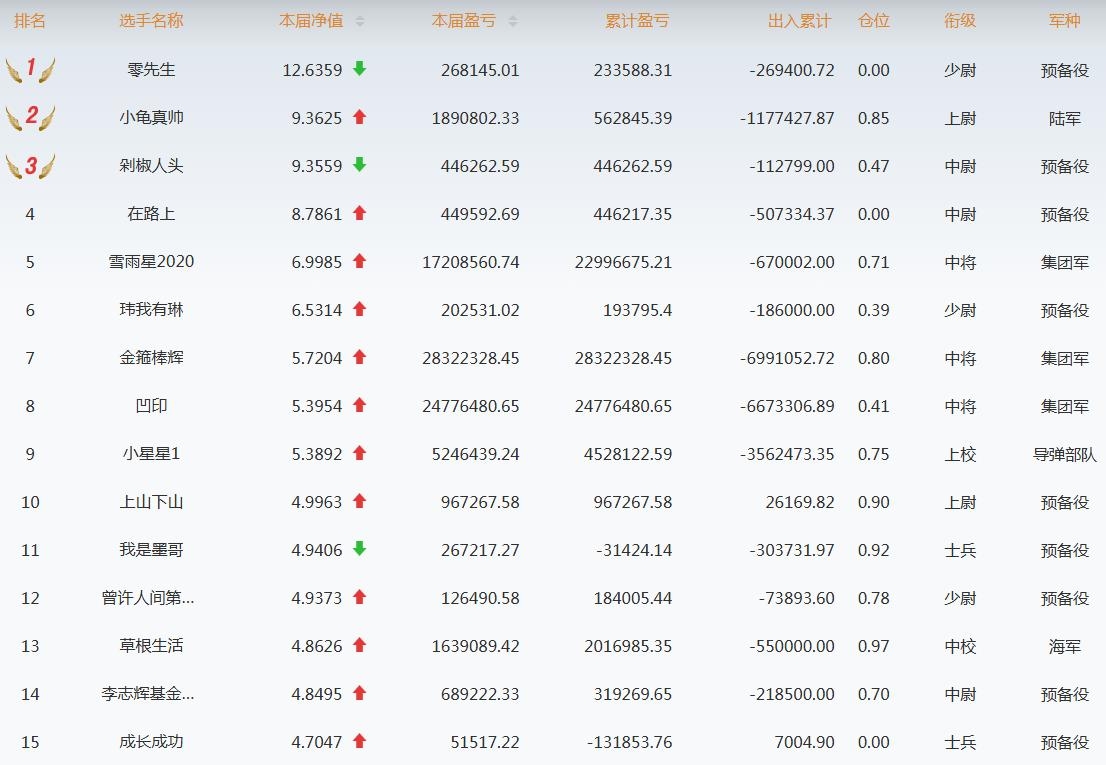Viewport: 1106px width, 765px height.
Task: Open player 雪雨星2020 profile
Action: (151, 262)
